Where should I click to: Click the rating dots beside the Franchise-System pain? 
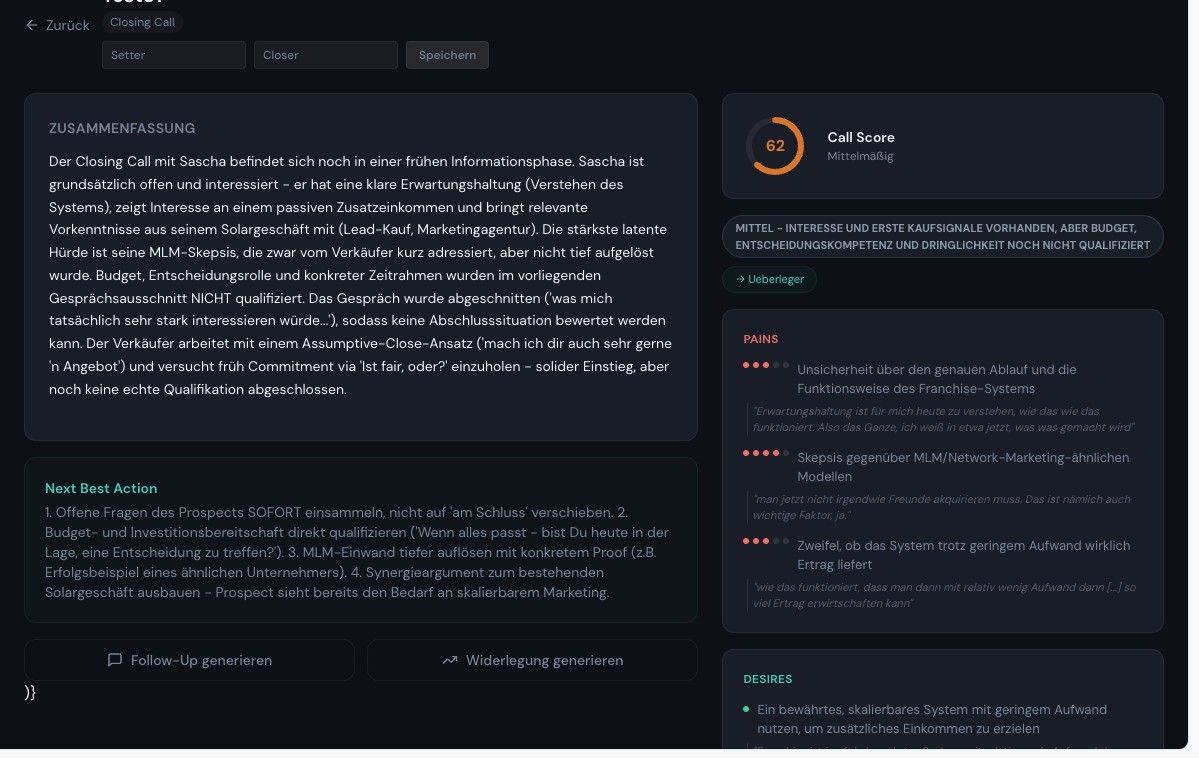tap(766, 365)
